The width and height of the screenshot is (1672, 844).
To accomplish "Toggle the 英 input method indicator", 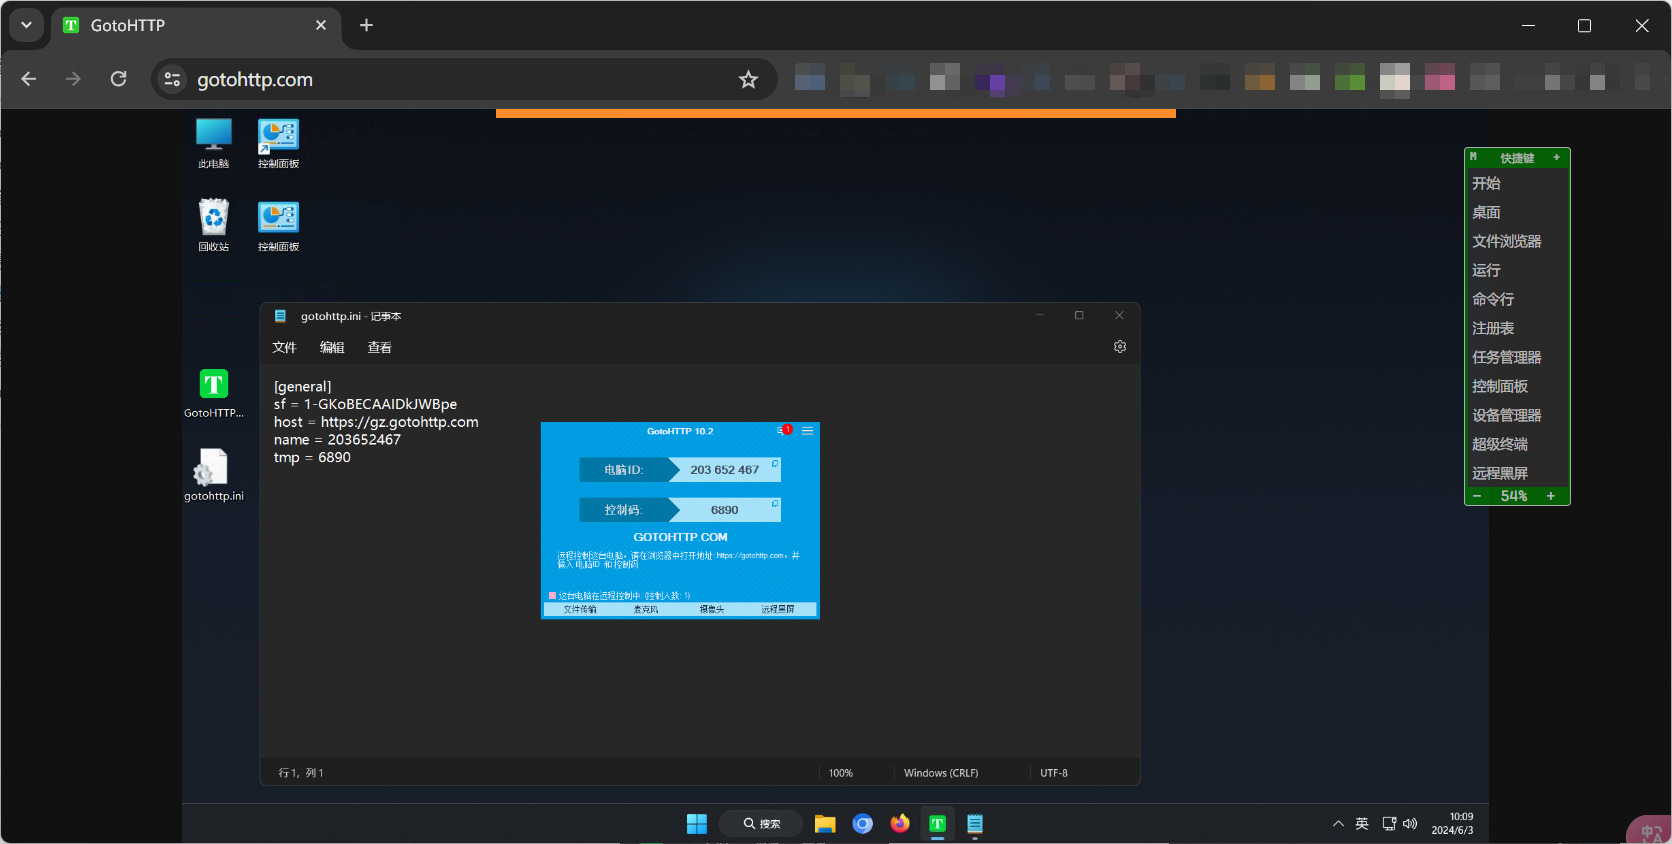I will point(1362,824).
